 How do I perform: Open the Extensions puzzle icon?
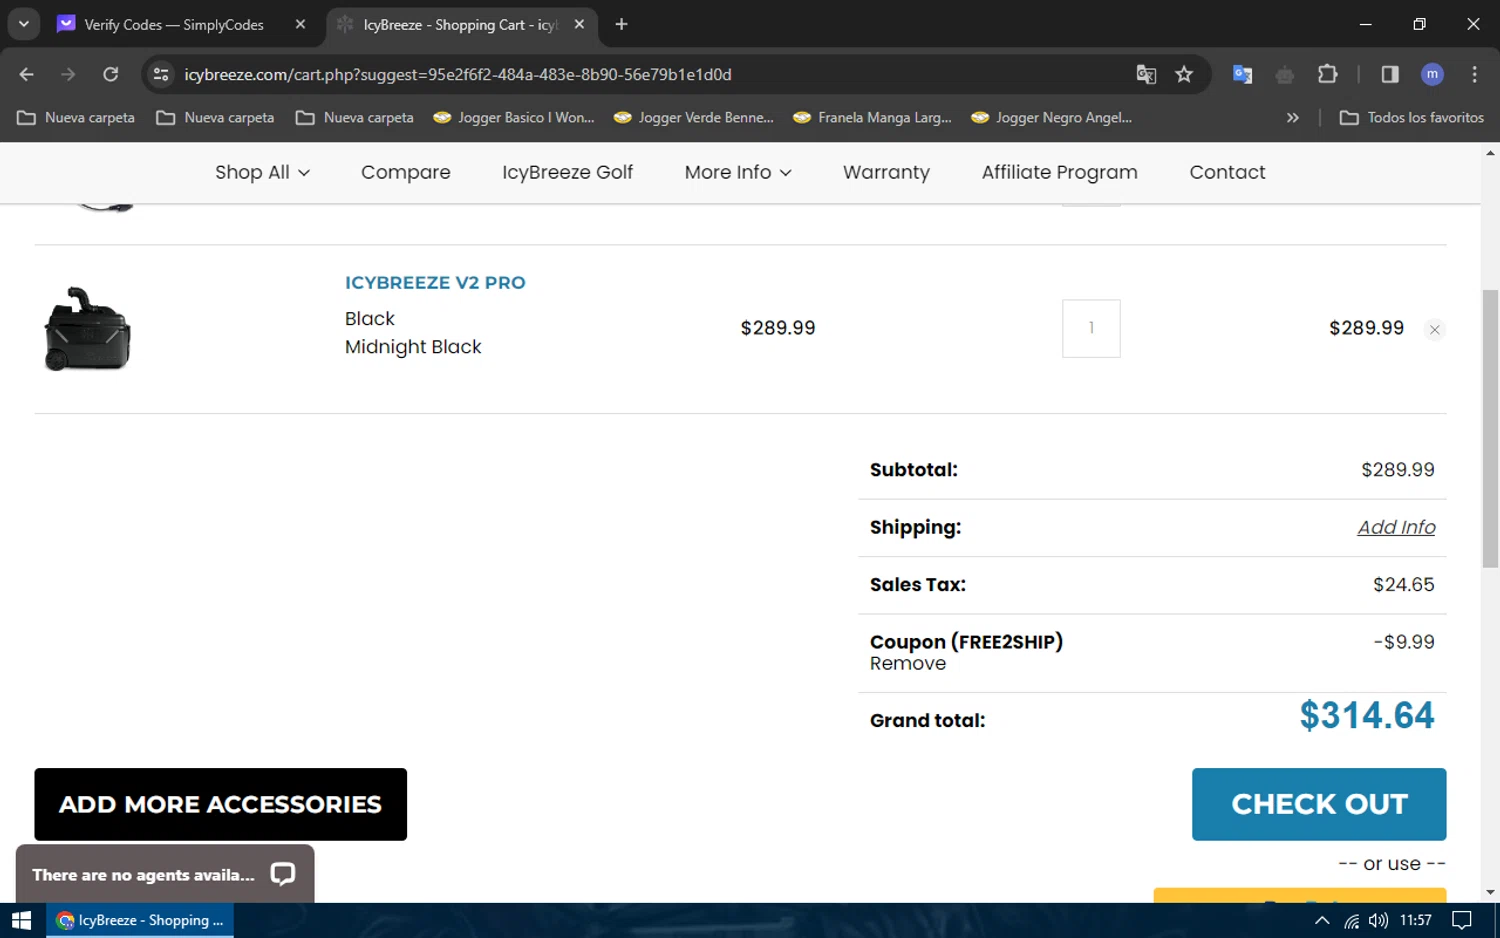pos(1328,74)
